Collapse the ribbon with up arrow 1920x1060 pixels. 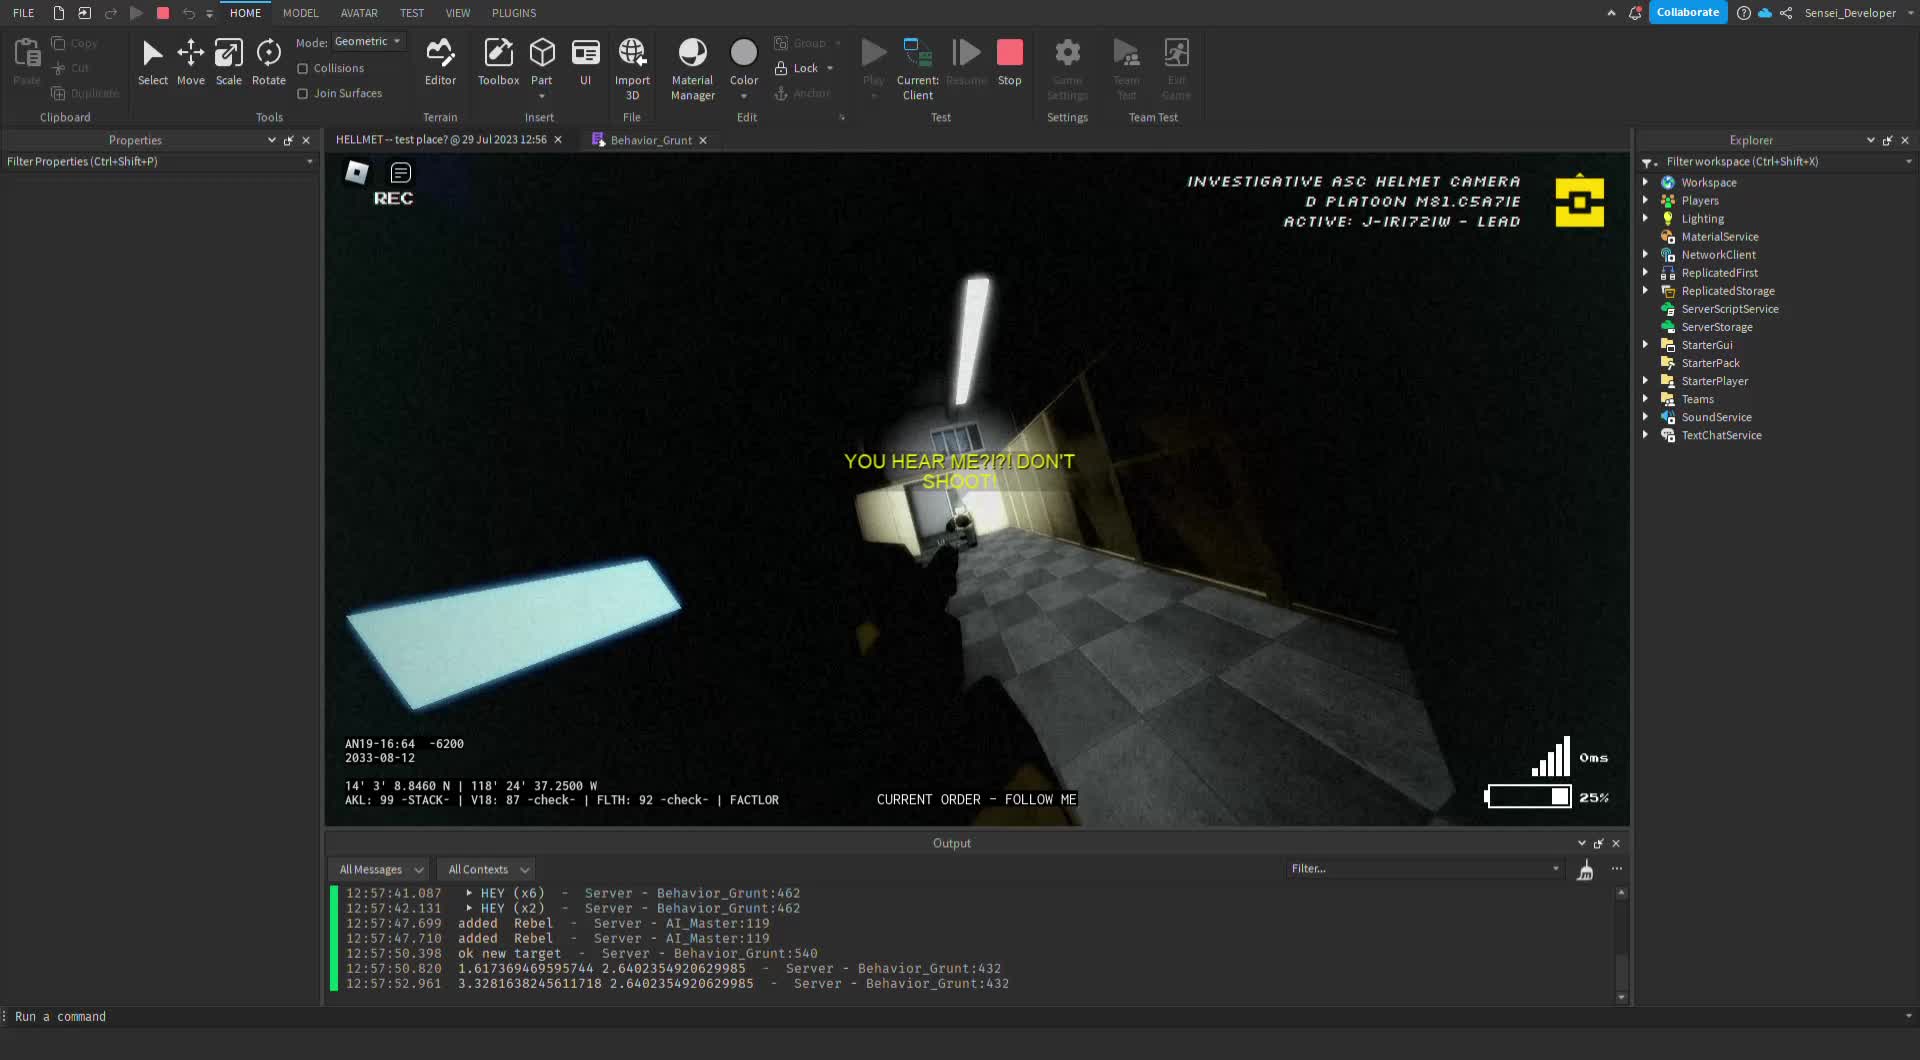click(x=1611, y=13)
